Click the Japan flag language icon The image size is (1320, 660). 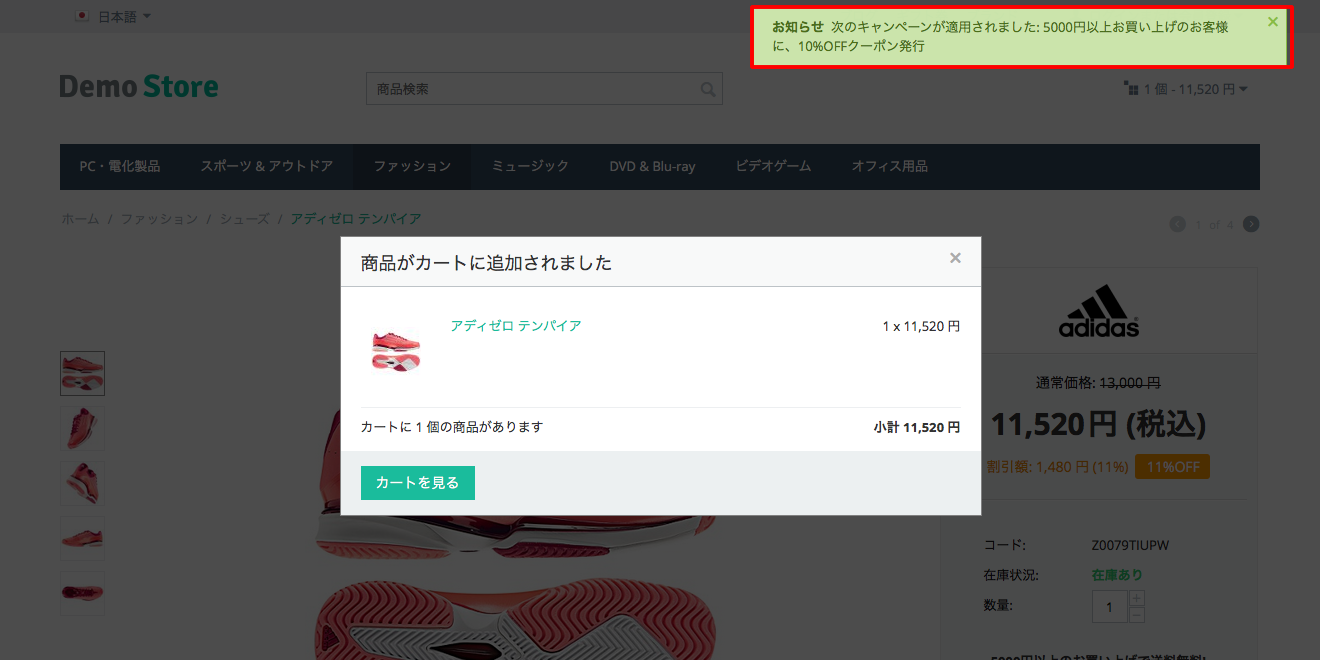(x=83, y=16)
